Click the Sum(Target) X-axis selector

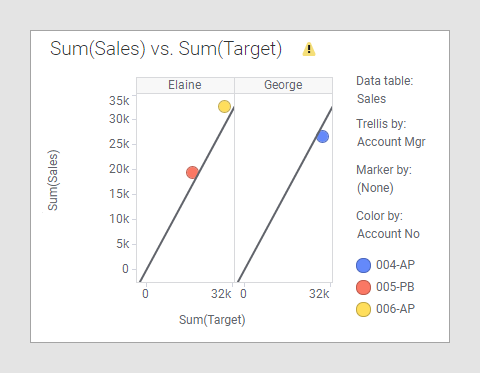click(x=212, y=320)
